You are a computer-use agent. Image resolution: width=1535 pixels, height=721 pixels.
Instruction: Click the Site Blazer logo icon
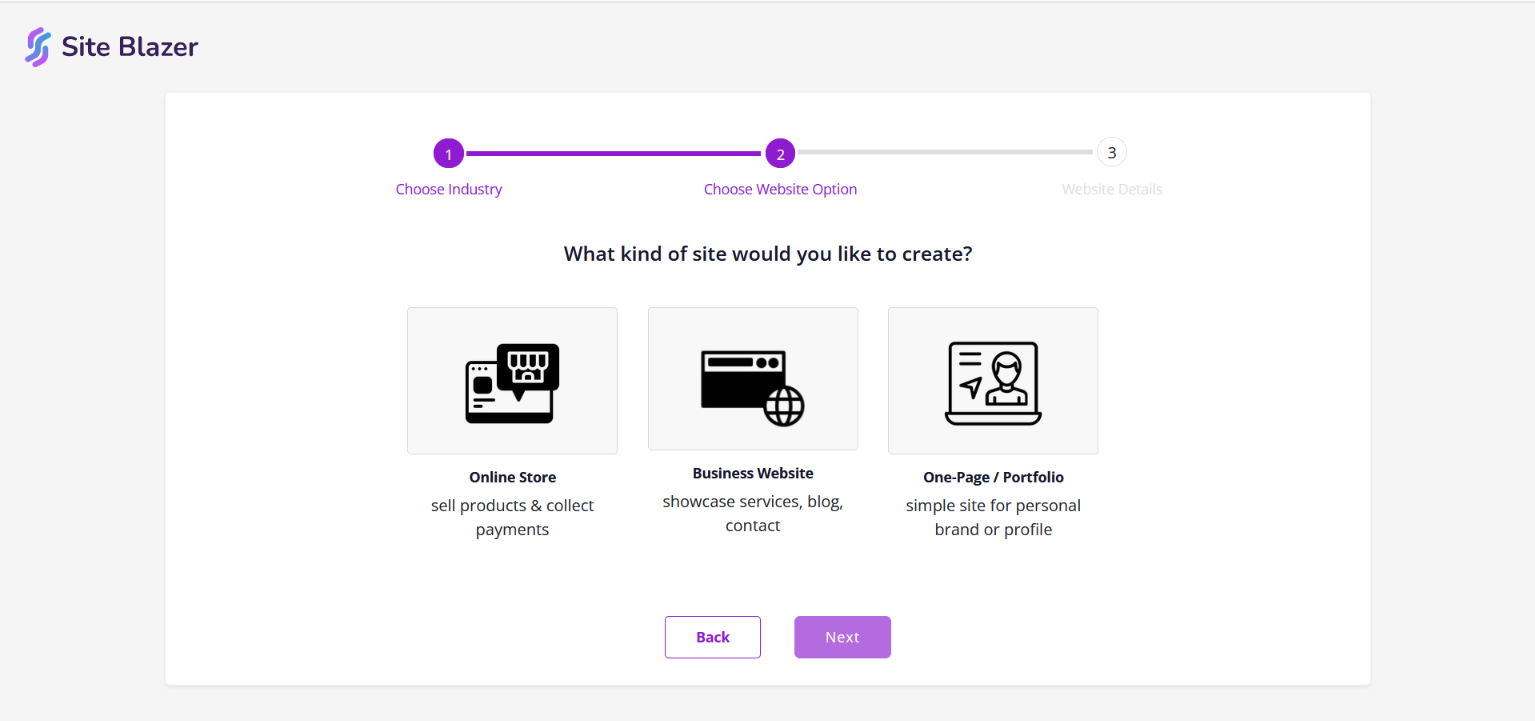click(x=37, y=47)
